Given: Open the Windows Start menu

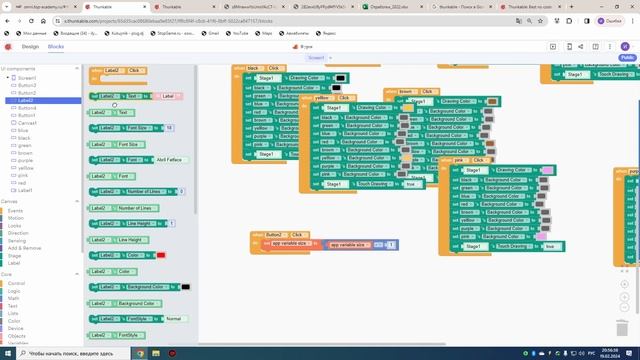Looking at the screenshot, I should click(8, 353).
